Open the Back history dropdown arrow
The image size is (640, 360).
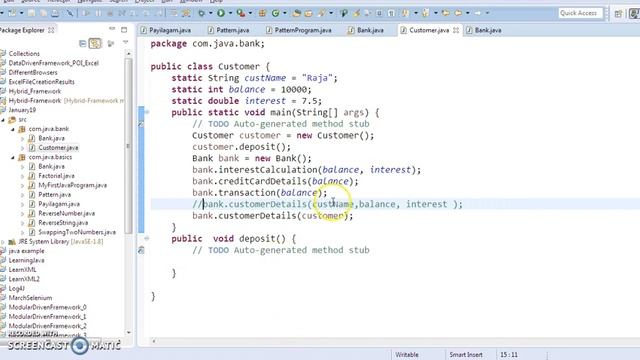pos(468,13)
